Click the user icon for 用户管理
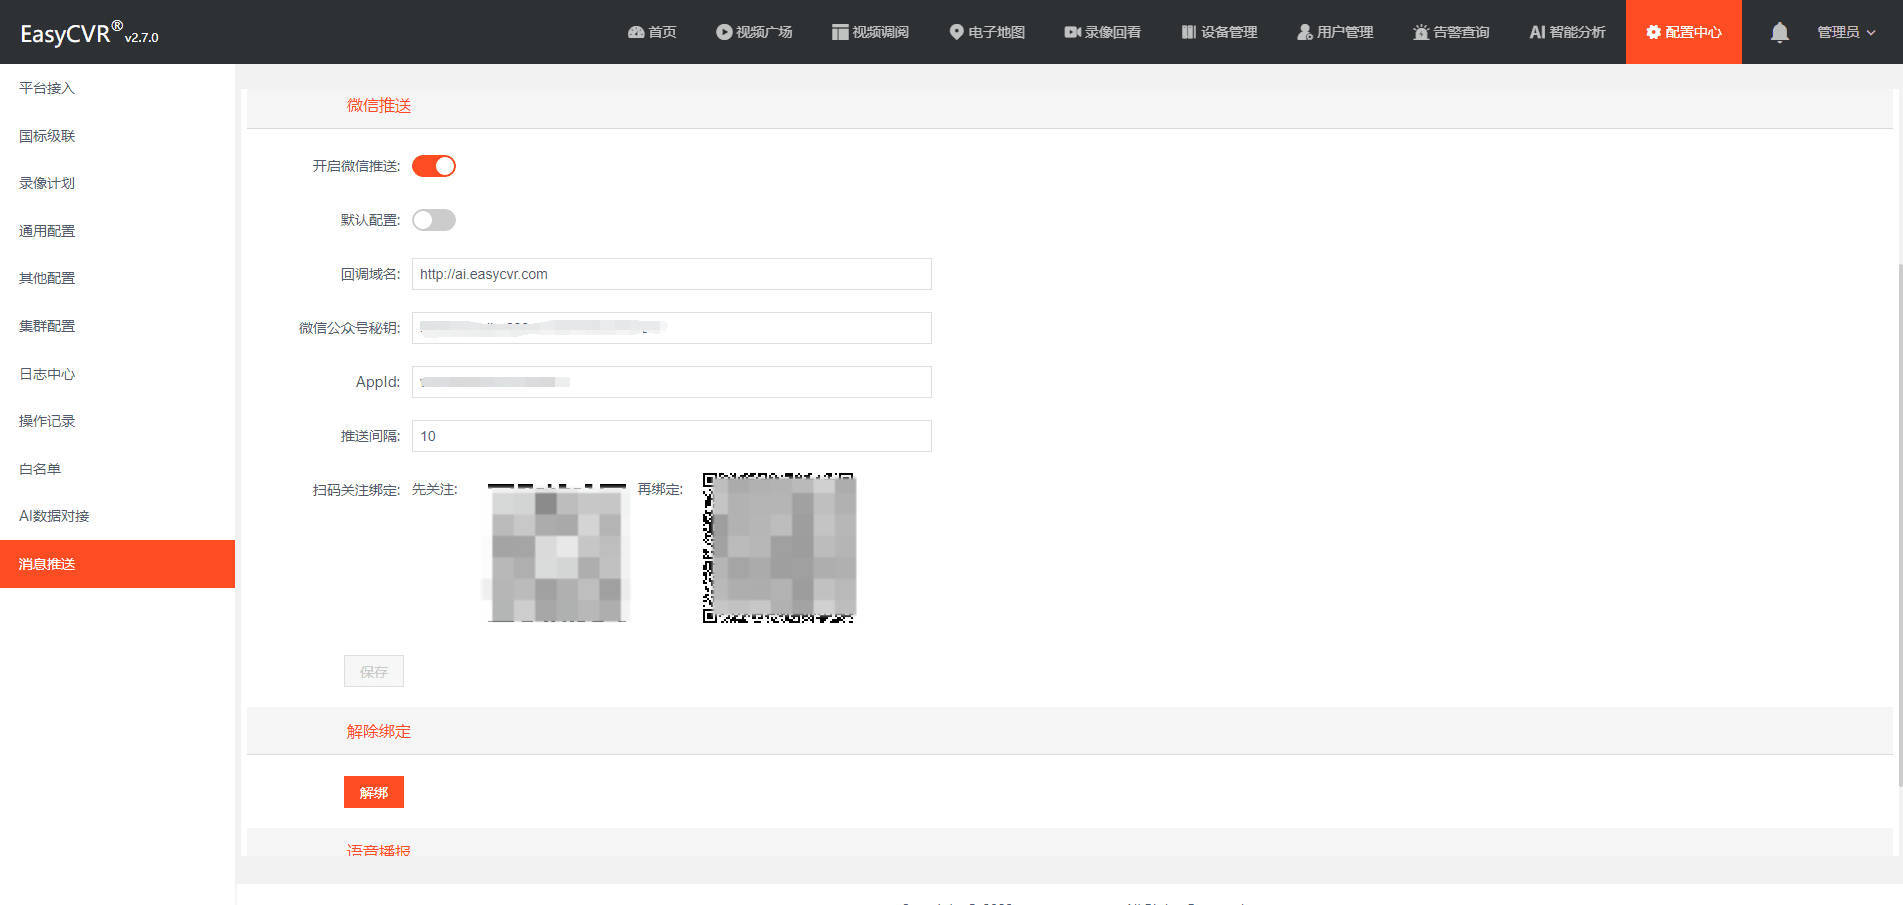Image resolution: width=1903 pixels, height=905 pixels. pos(1305,32)
